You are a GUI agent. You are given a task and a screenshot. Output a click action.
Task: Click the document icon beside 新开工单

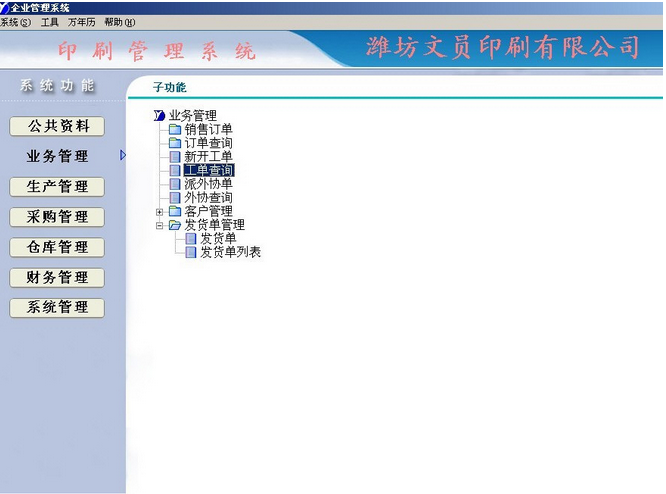point(175,157)
